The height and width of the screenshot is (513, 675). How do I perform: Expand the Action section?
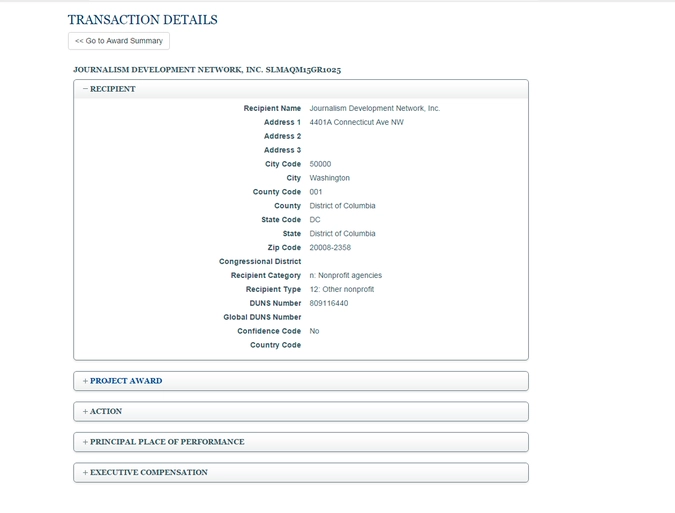[x=102, y=411]
